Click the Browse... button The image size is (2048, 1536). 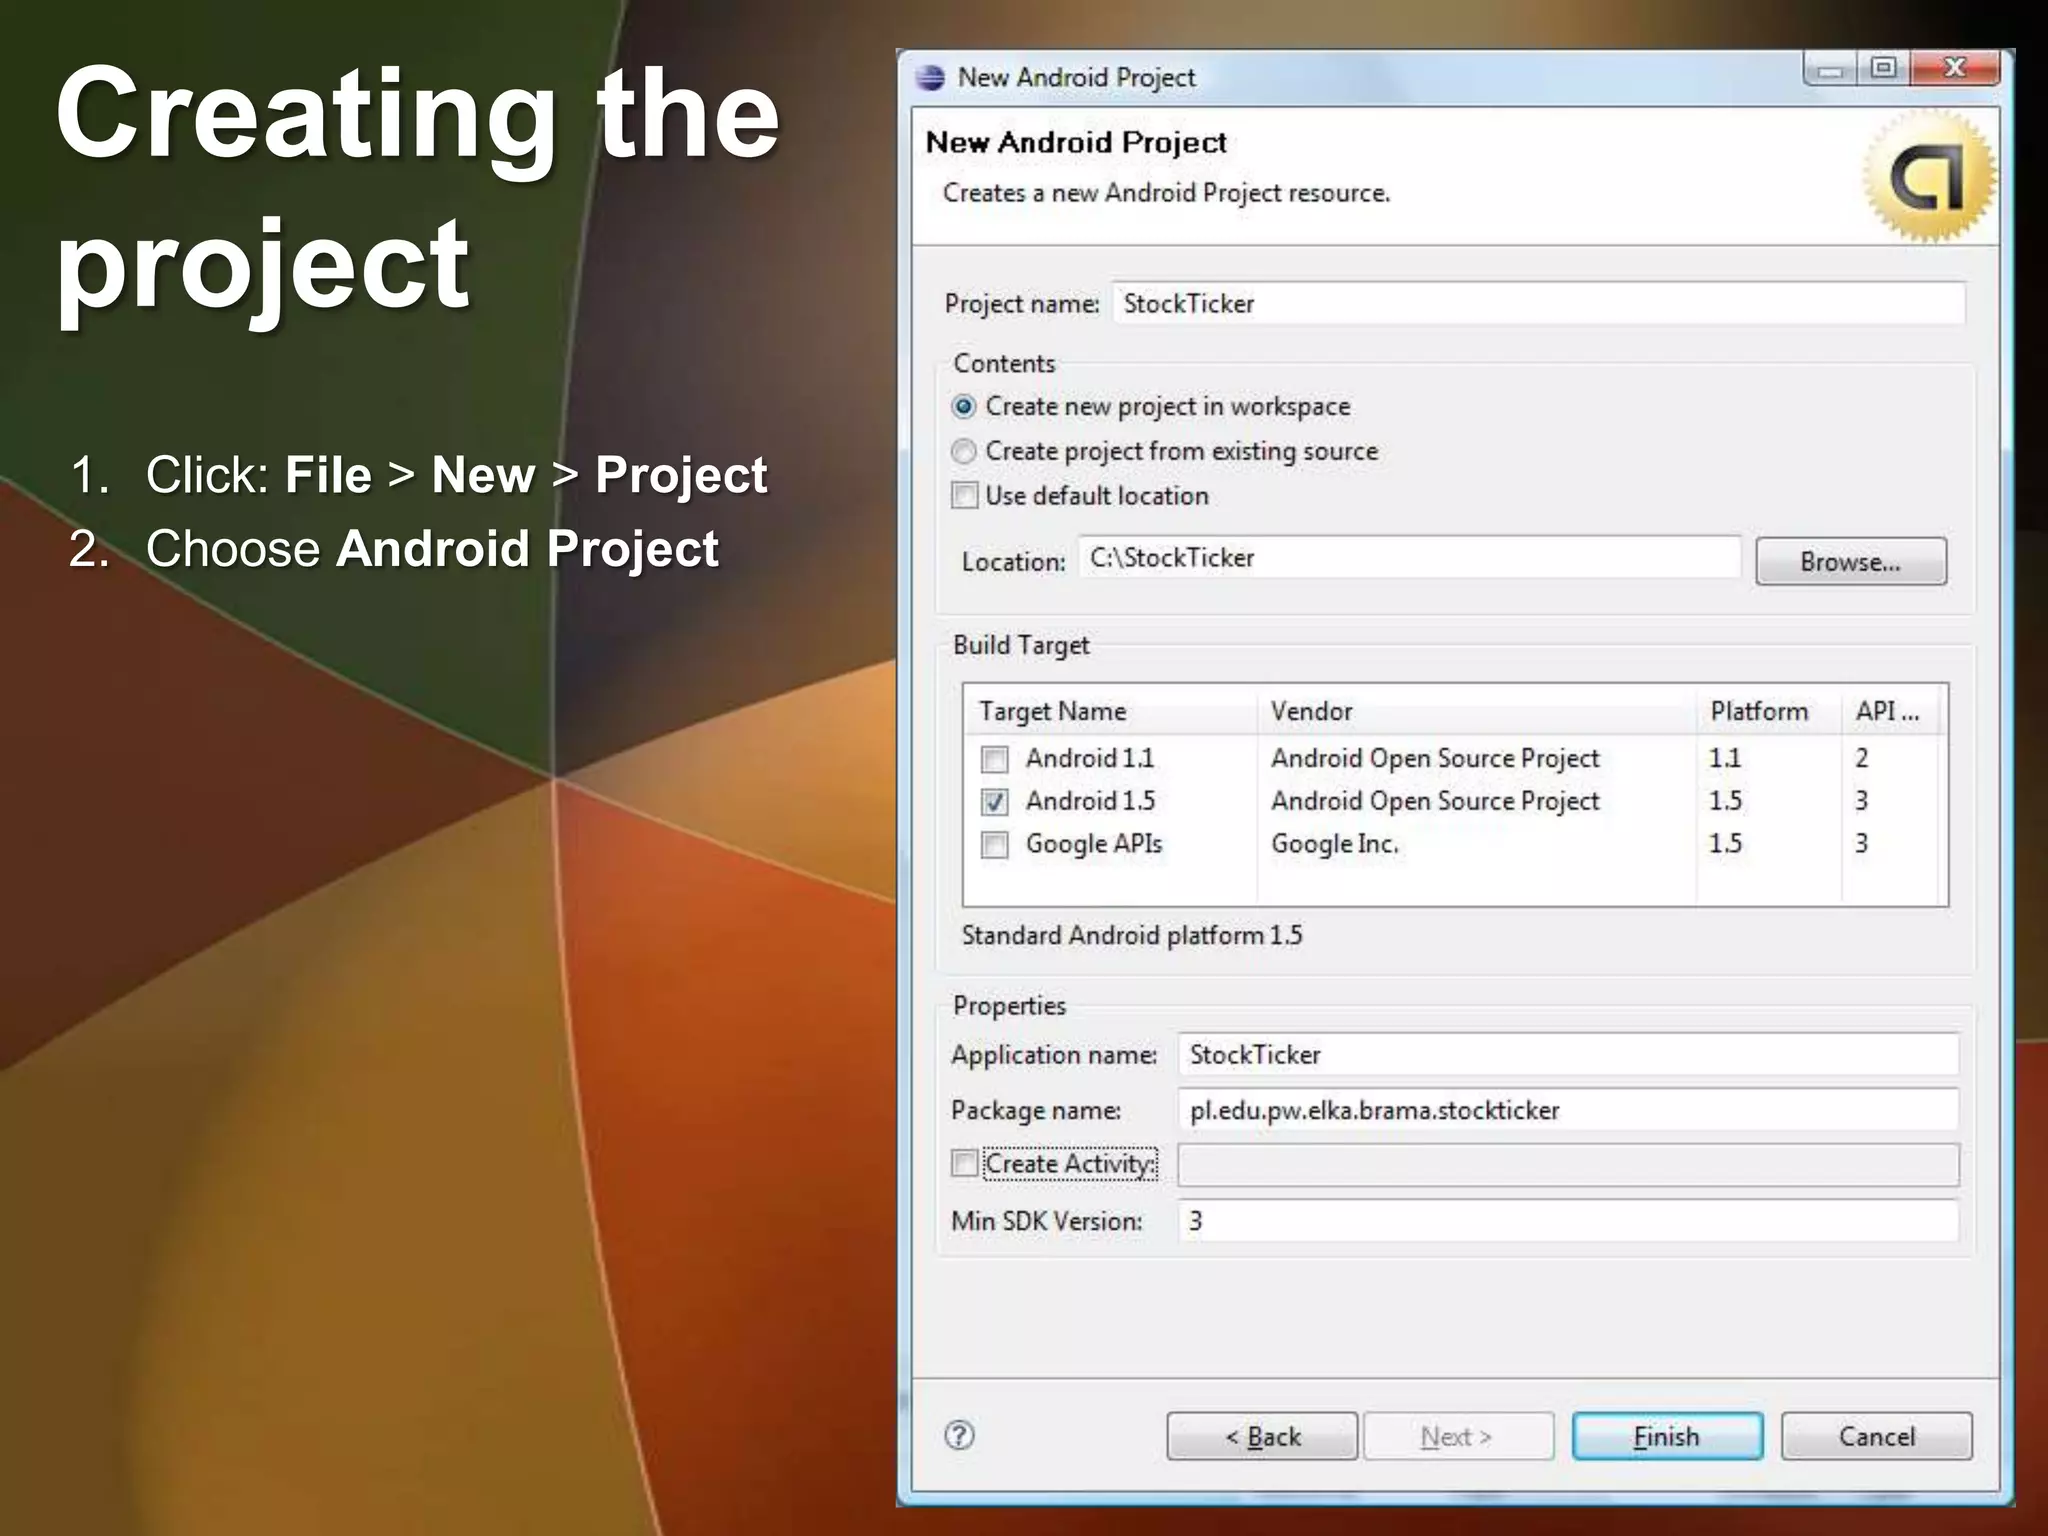coord(1851,561)
